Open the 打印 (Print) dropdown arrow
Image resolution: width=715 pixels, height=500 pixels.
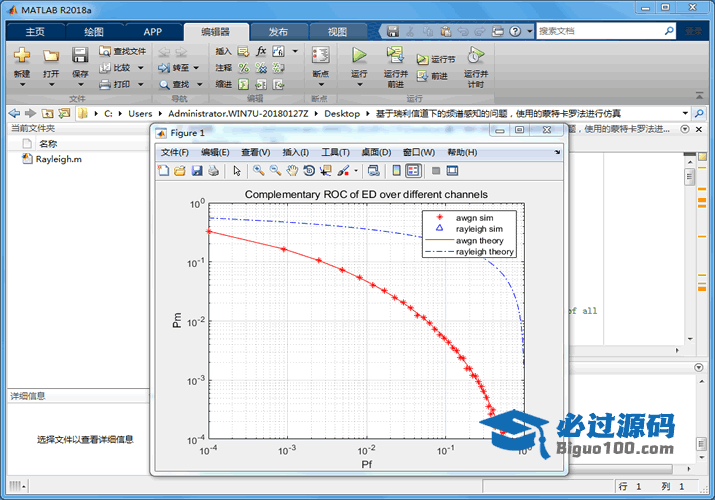coord(140,84)
